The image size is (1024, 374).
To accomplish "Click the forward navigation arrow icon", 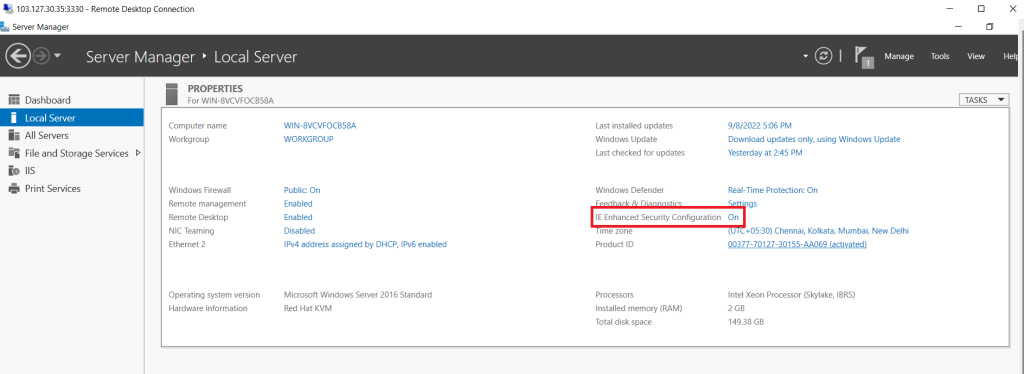I will tap(41, 56).
